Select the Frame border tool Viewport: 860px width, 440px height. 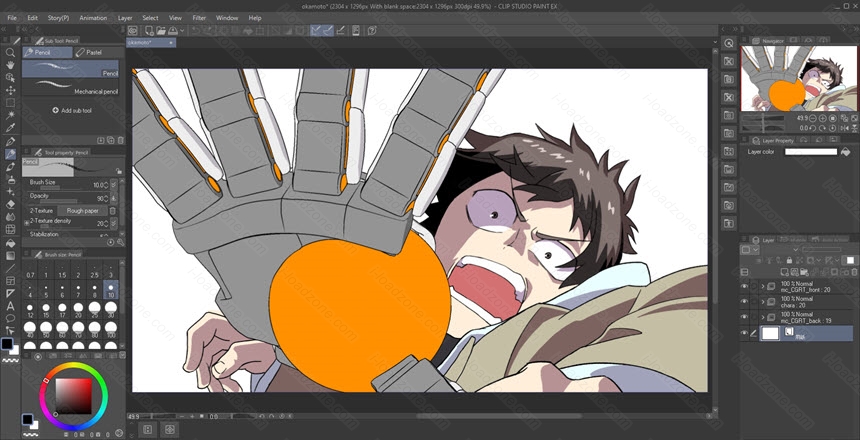pos(10,280)
